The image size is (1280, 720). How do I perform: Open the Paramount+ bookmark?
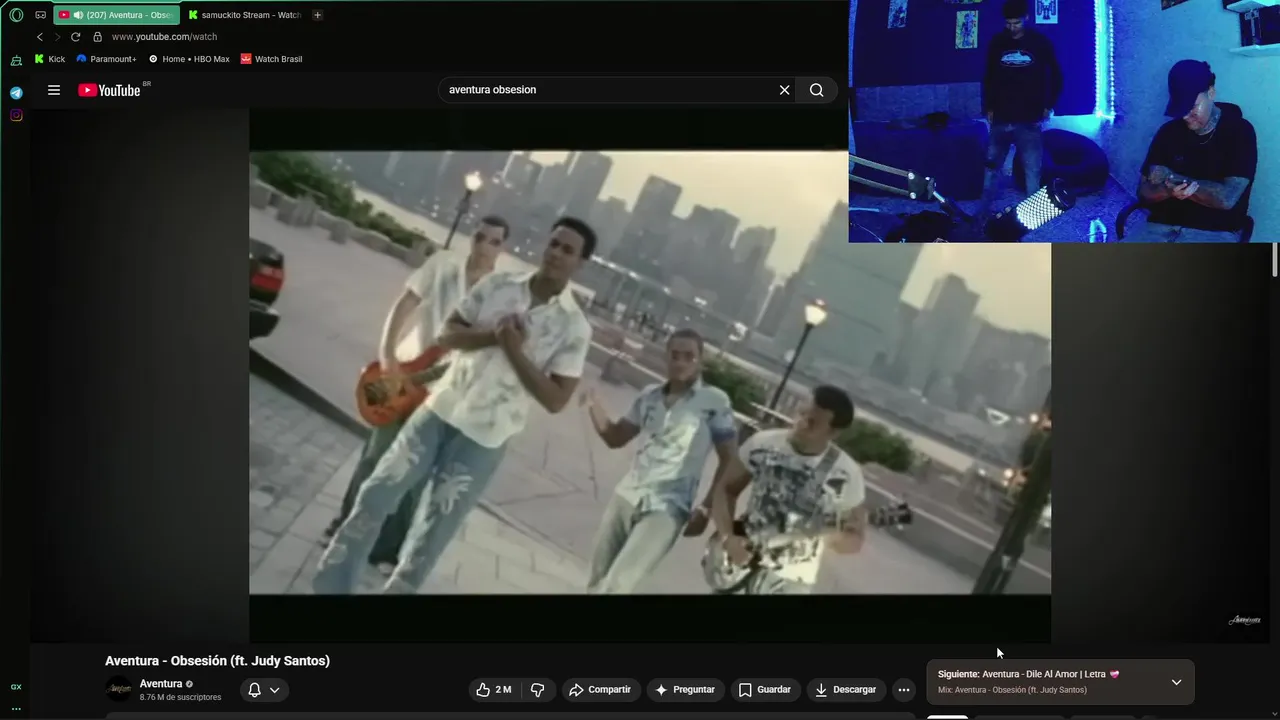[x=106, y=59]
